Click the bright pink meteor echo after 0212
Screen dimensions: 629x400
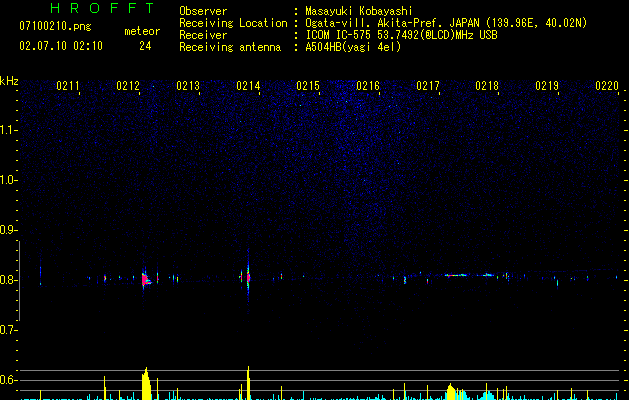146,279
